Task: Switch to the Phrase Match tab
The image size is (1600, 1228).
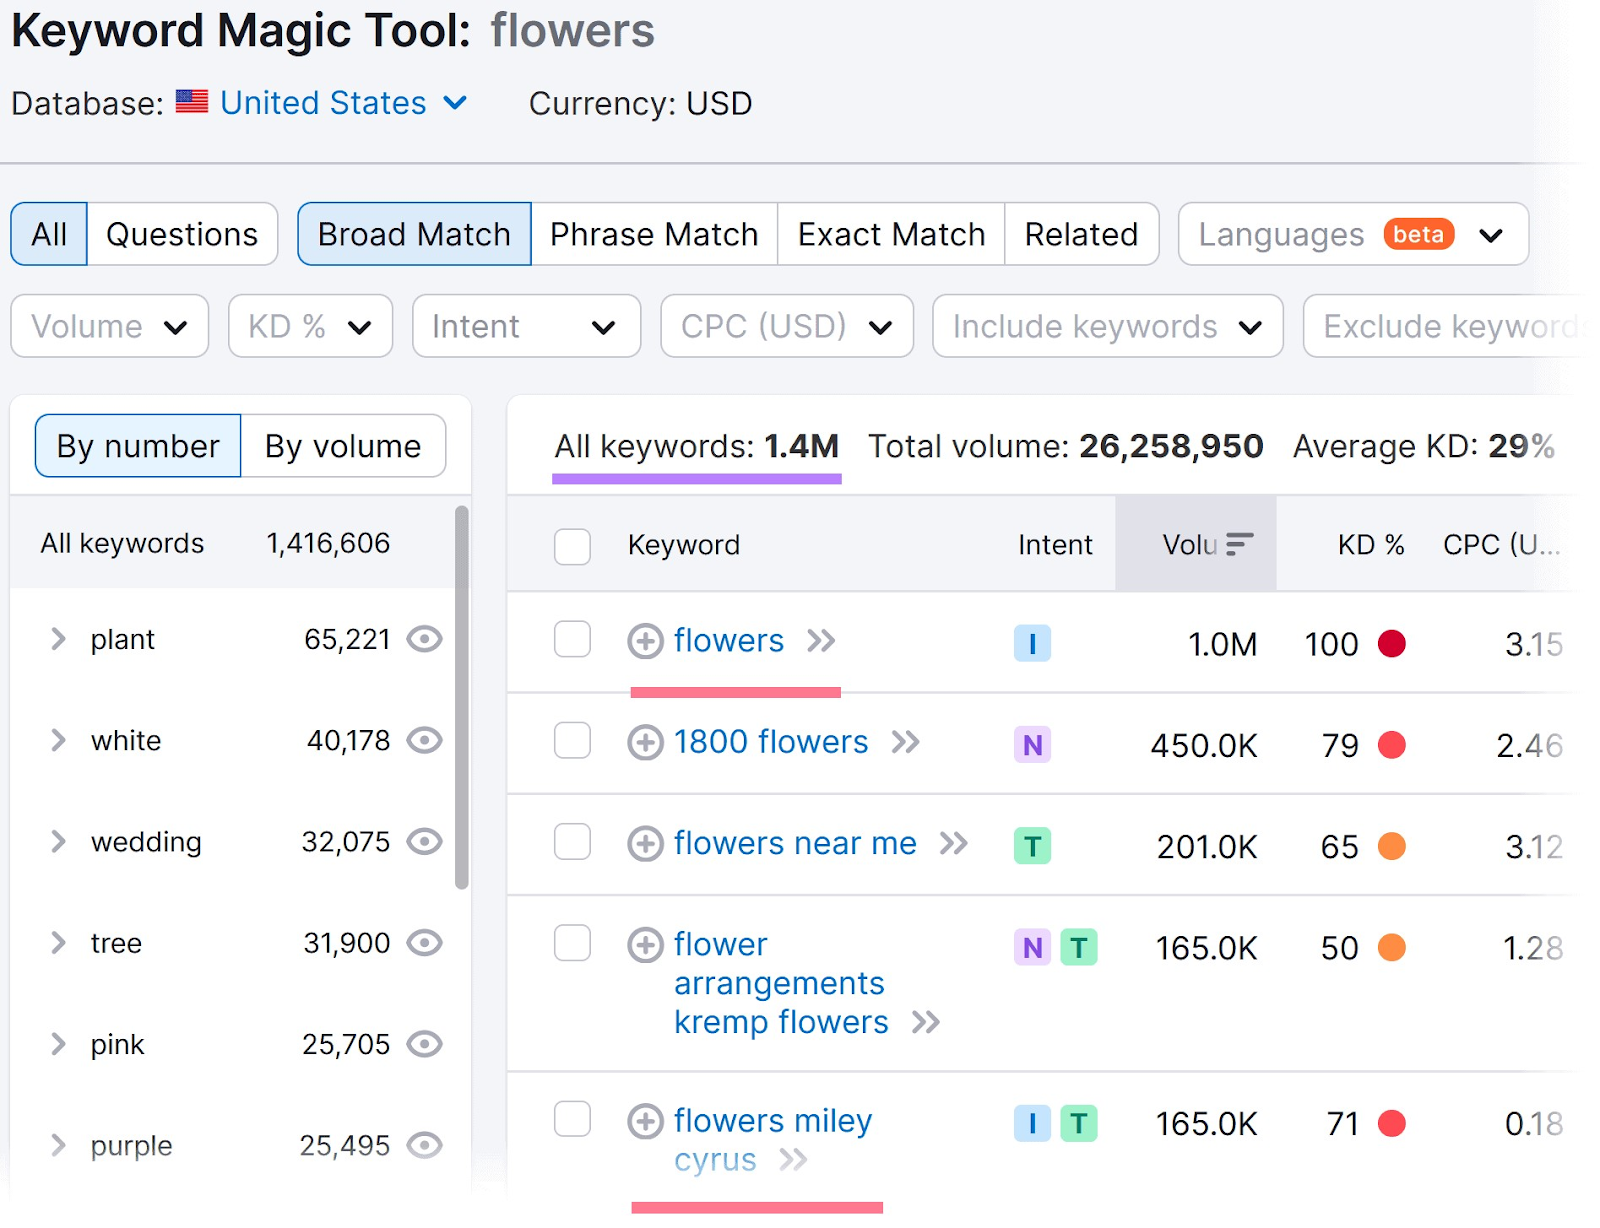Action: click(x=652, y=233)
